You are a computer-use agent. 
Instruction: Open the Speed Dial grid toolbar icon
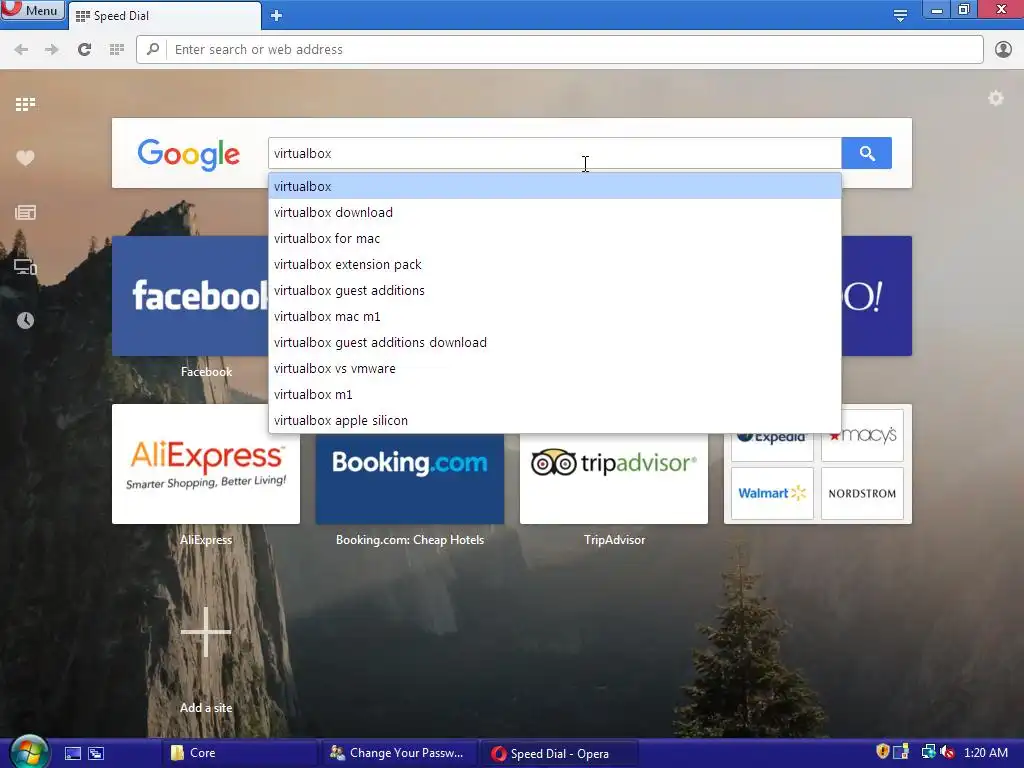tap(117, 50)
